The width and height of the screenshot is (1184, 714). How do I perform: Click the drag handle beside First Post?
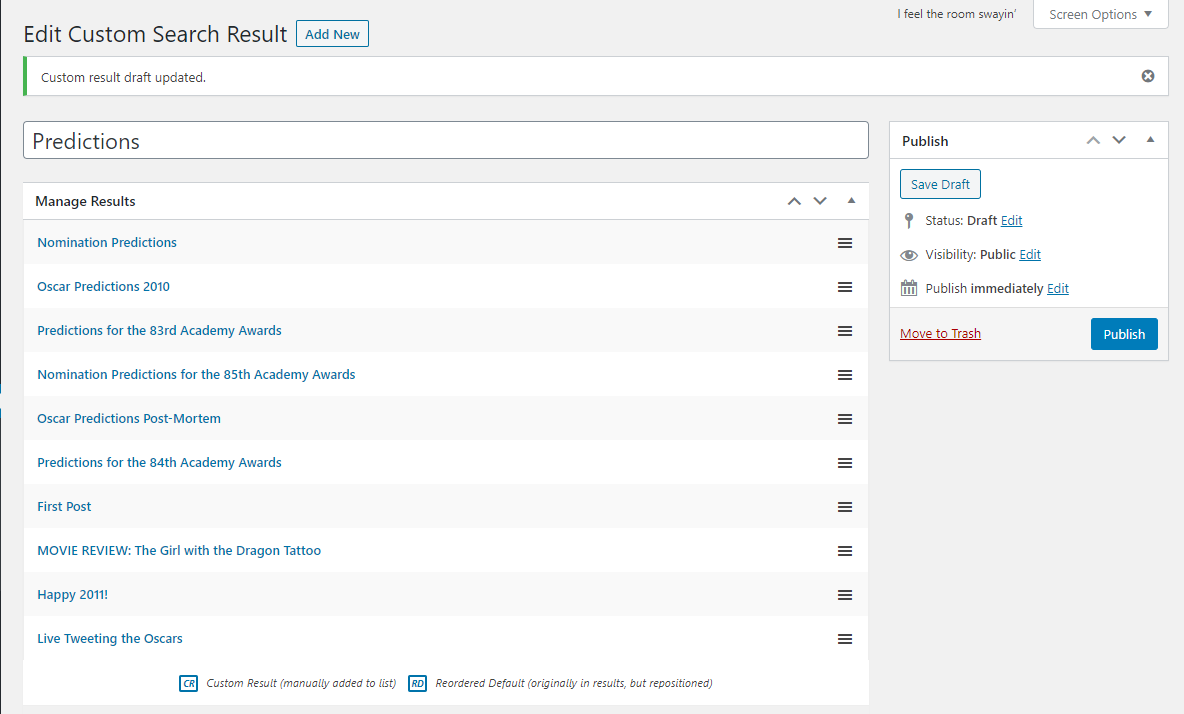(845, 507)
